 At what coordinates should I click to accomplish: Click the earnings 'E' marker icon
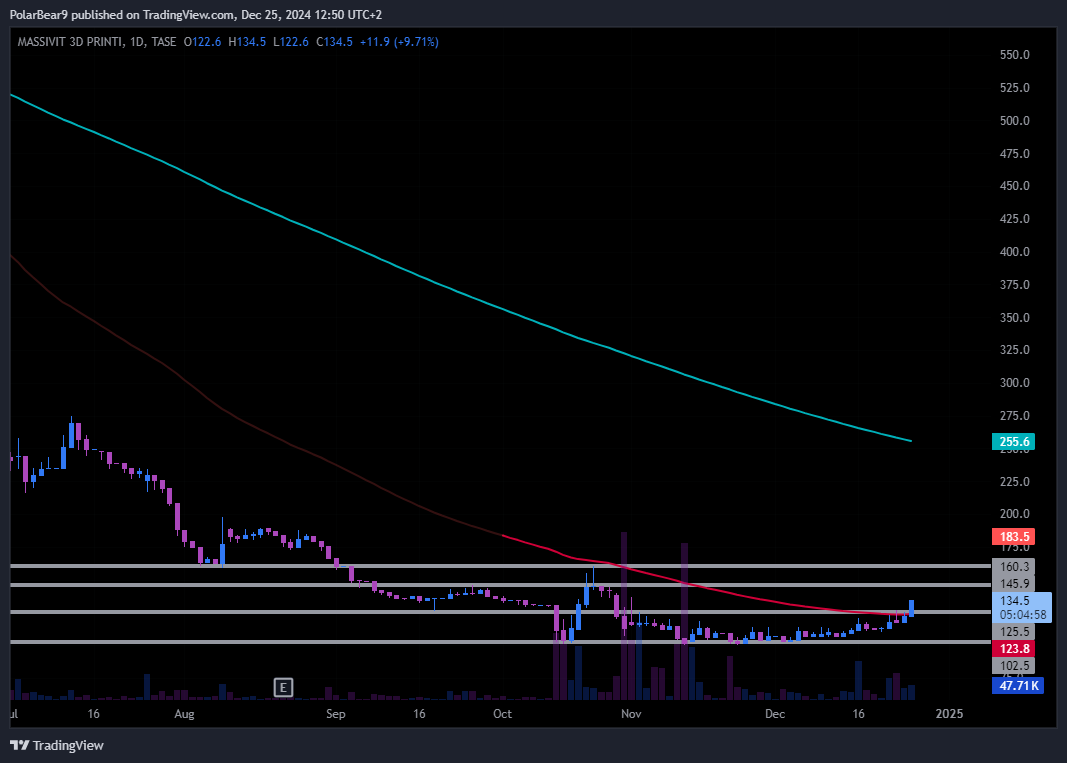tap(283, 687)
